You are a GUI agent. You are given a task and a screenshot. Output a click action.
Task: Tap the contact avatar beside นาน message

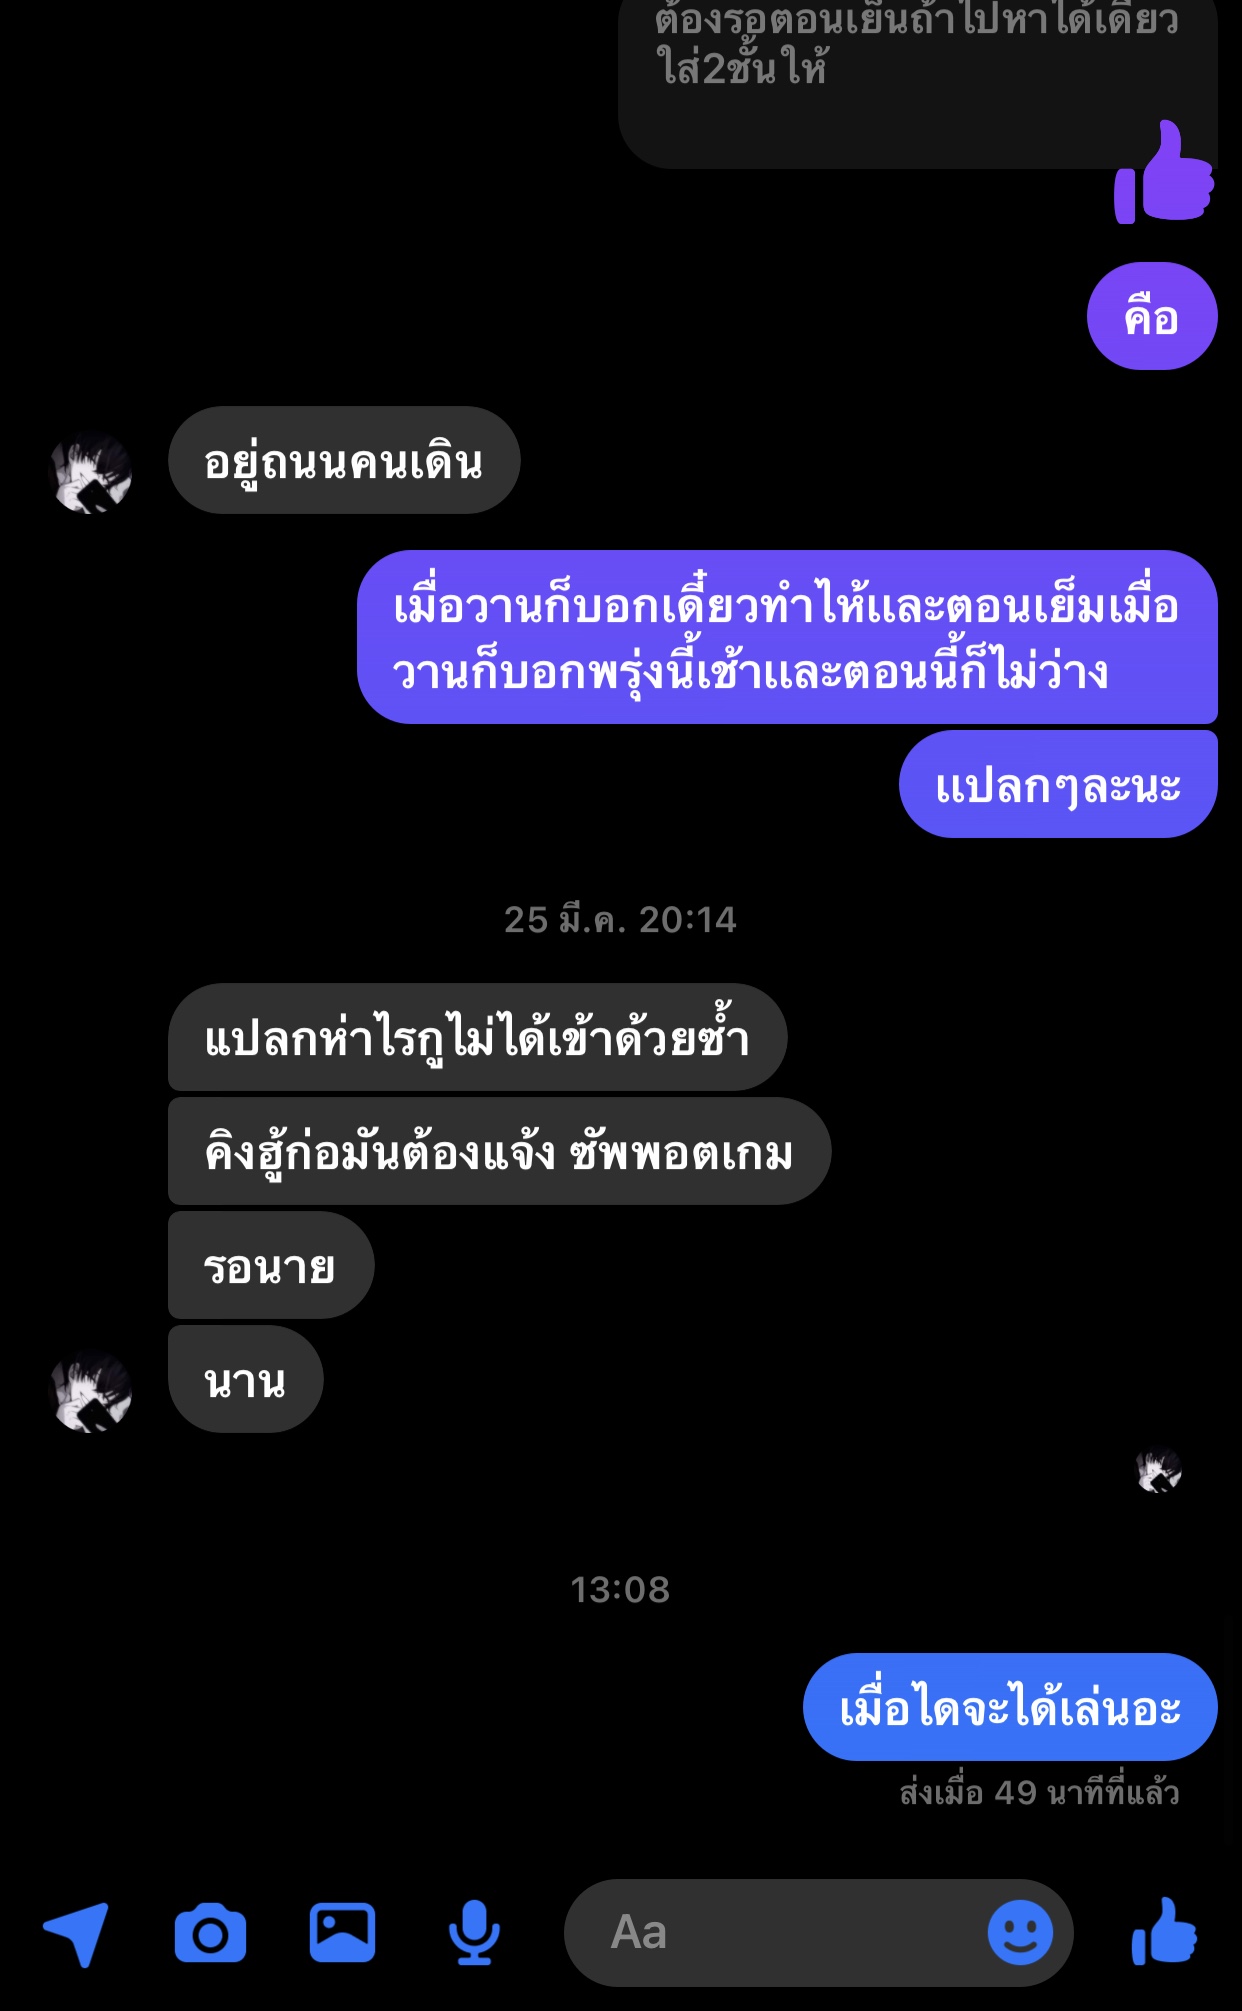90,1391
